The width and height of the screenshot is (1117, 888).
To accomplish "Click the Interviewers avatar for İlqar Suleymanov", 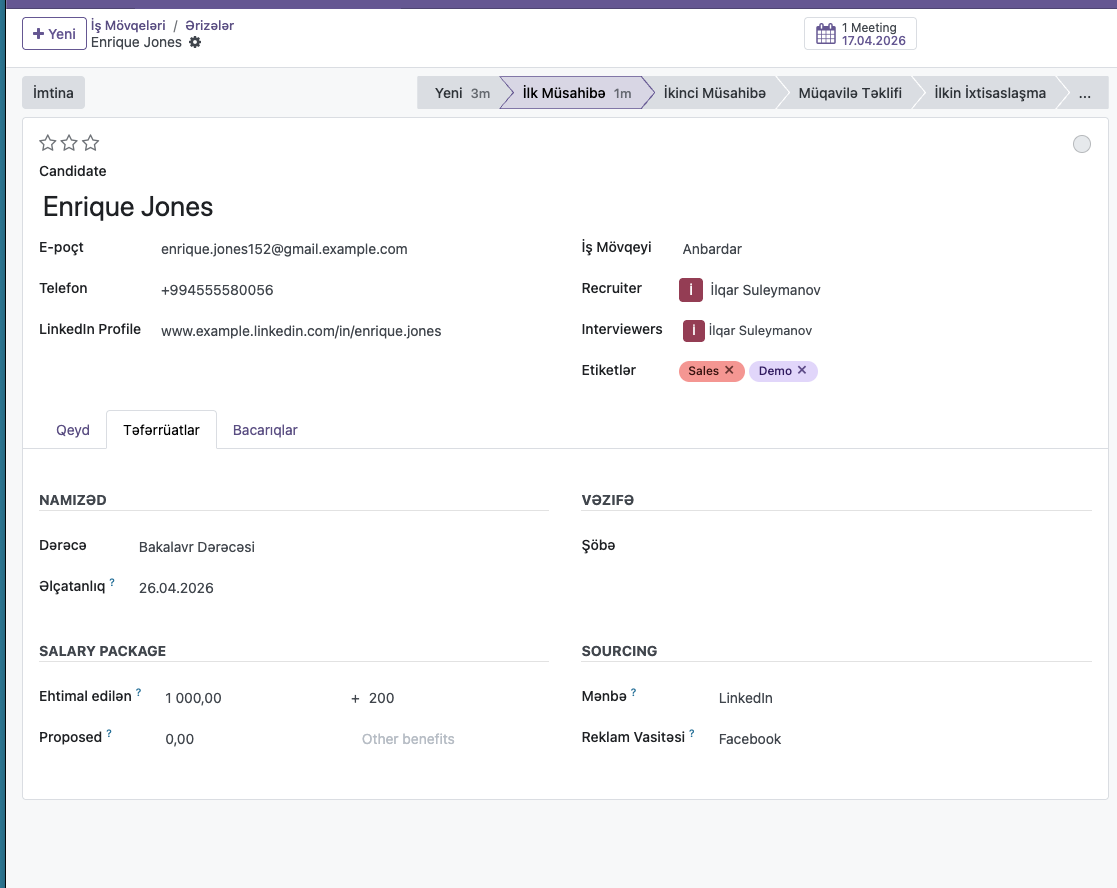I will 694,330.
